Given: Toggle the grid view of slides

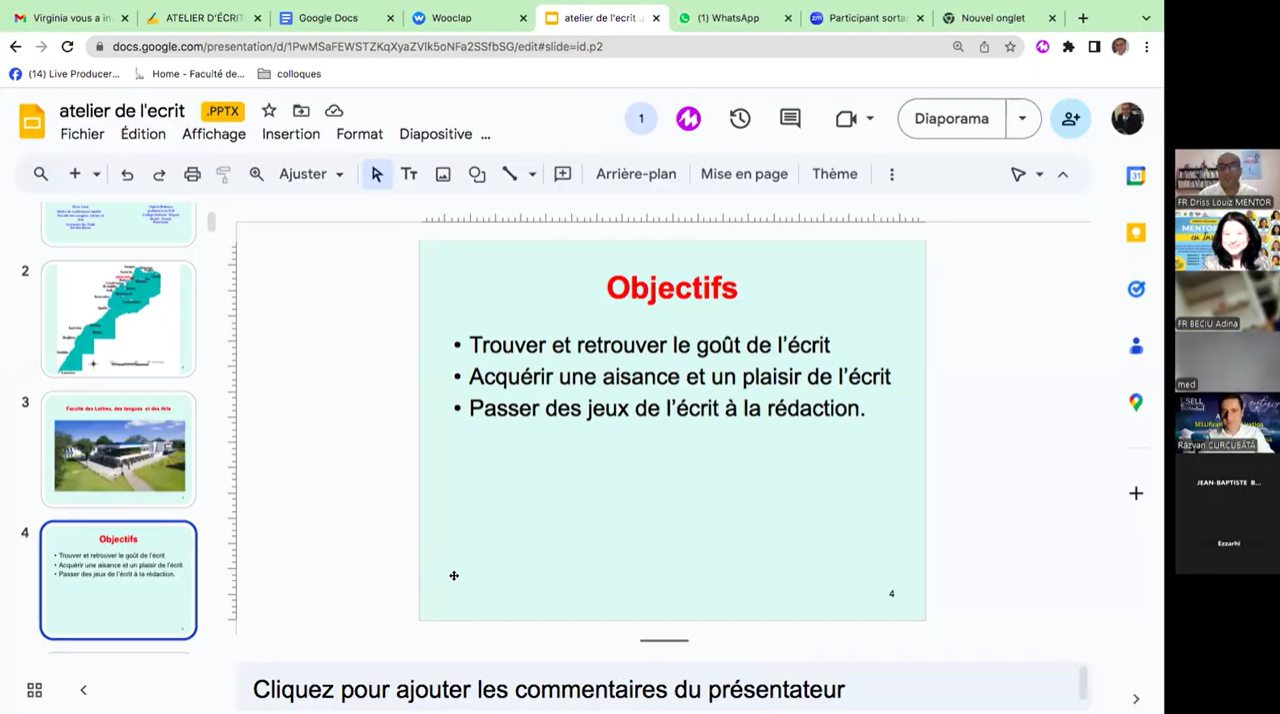Looking at the screenshot, I should click(34, 690).
